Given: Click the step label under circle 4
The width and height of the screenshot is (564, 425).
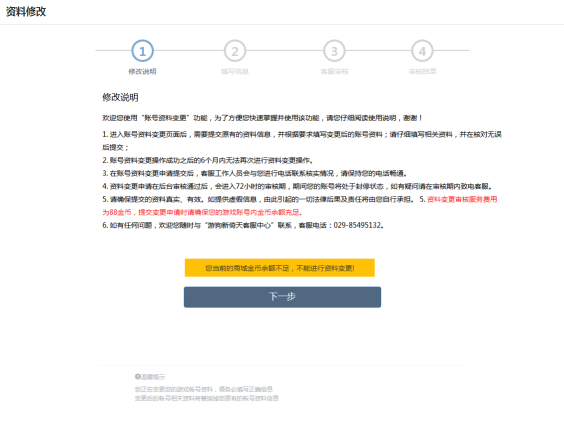Looking at the screenshot, I should (422, 72).
